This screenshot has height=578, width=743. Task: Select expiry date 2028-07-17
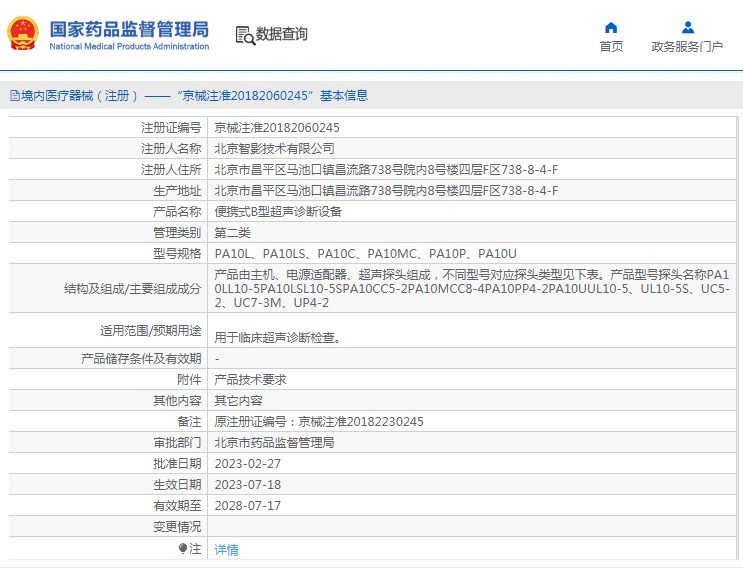(x=248, y=506)
